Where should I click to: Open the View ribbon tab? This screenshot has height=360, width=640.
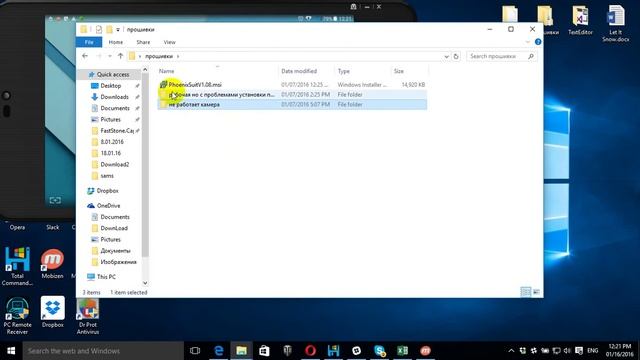[169, 42]
